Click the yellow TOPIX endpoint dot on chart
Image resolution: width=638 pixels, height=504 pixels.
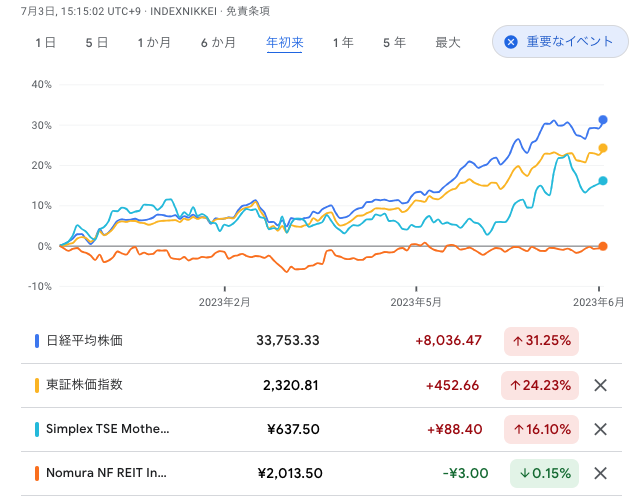point(603,148)
